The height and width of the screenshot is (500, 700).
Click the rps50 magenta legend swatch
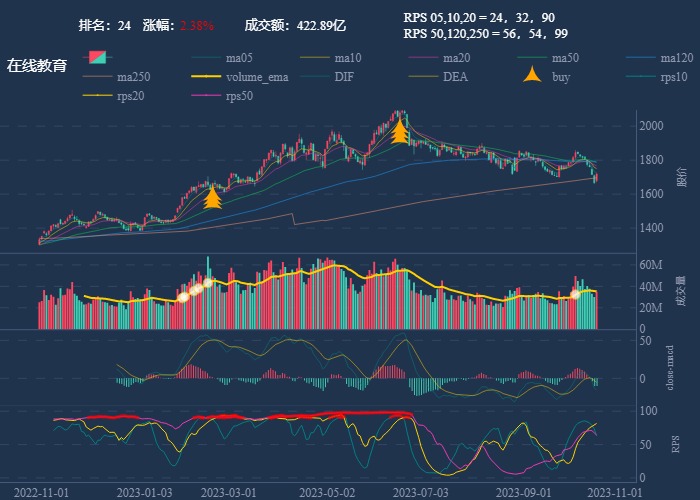[205, 96]
